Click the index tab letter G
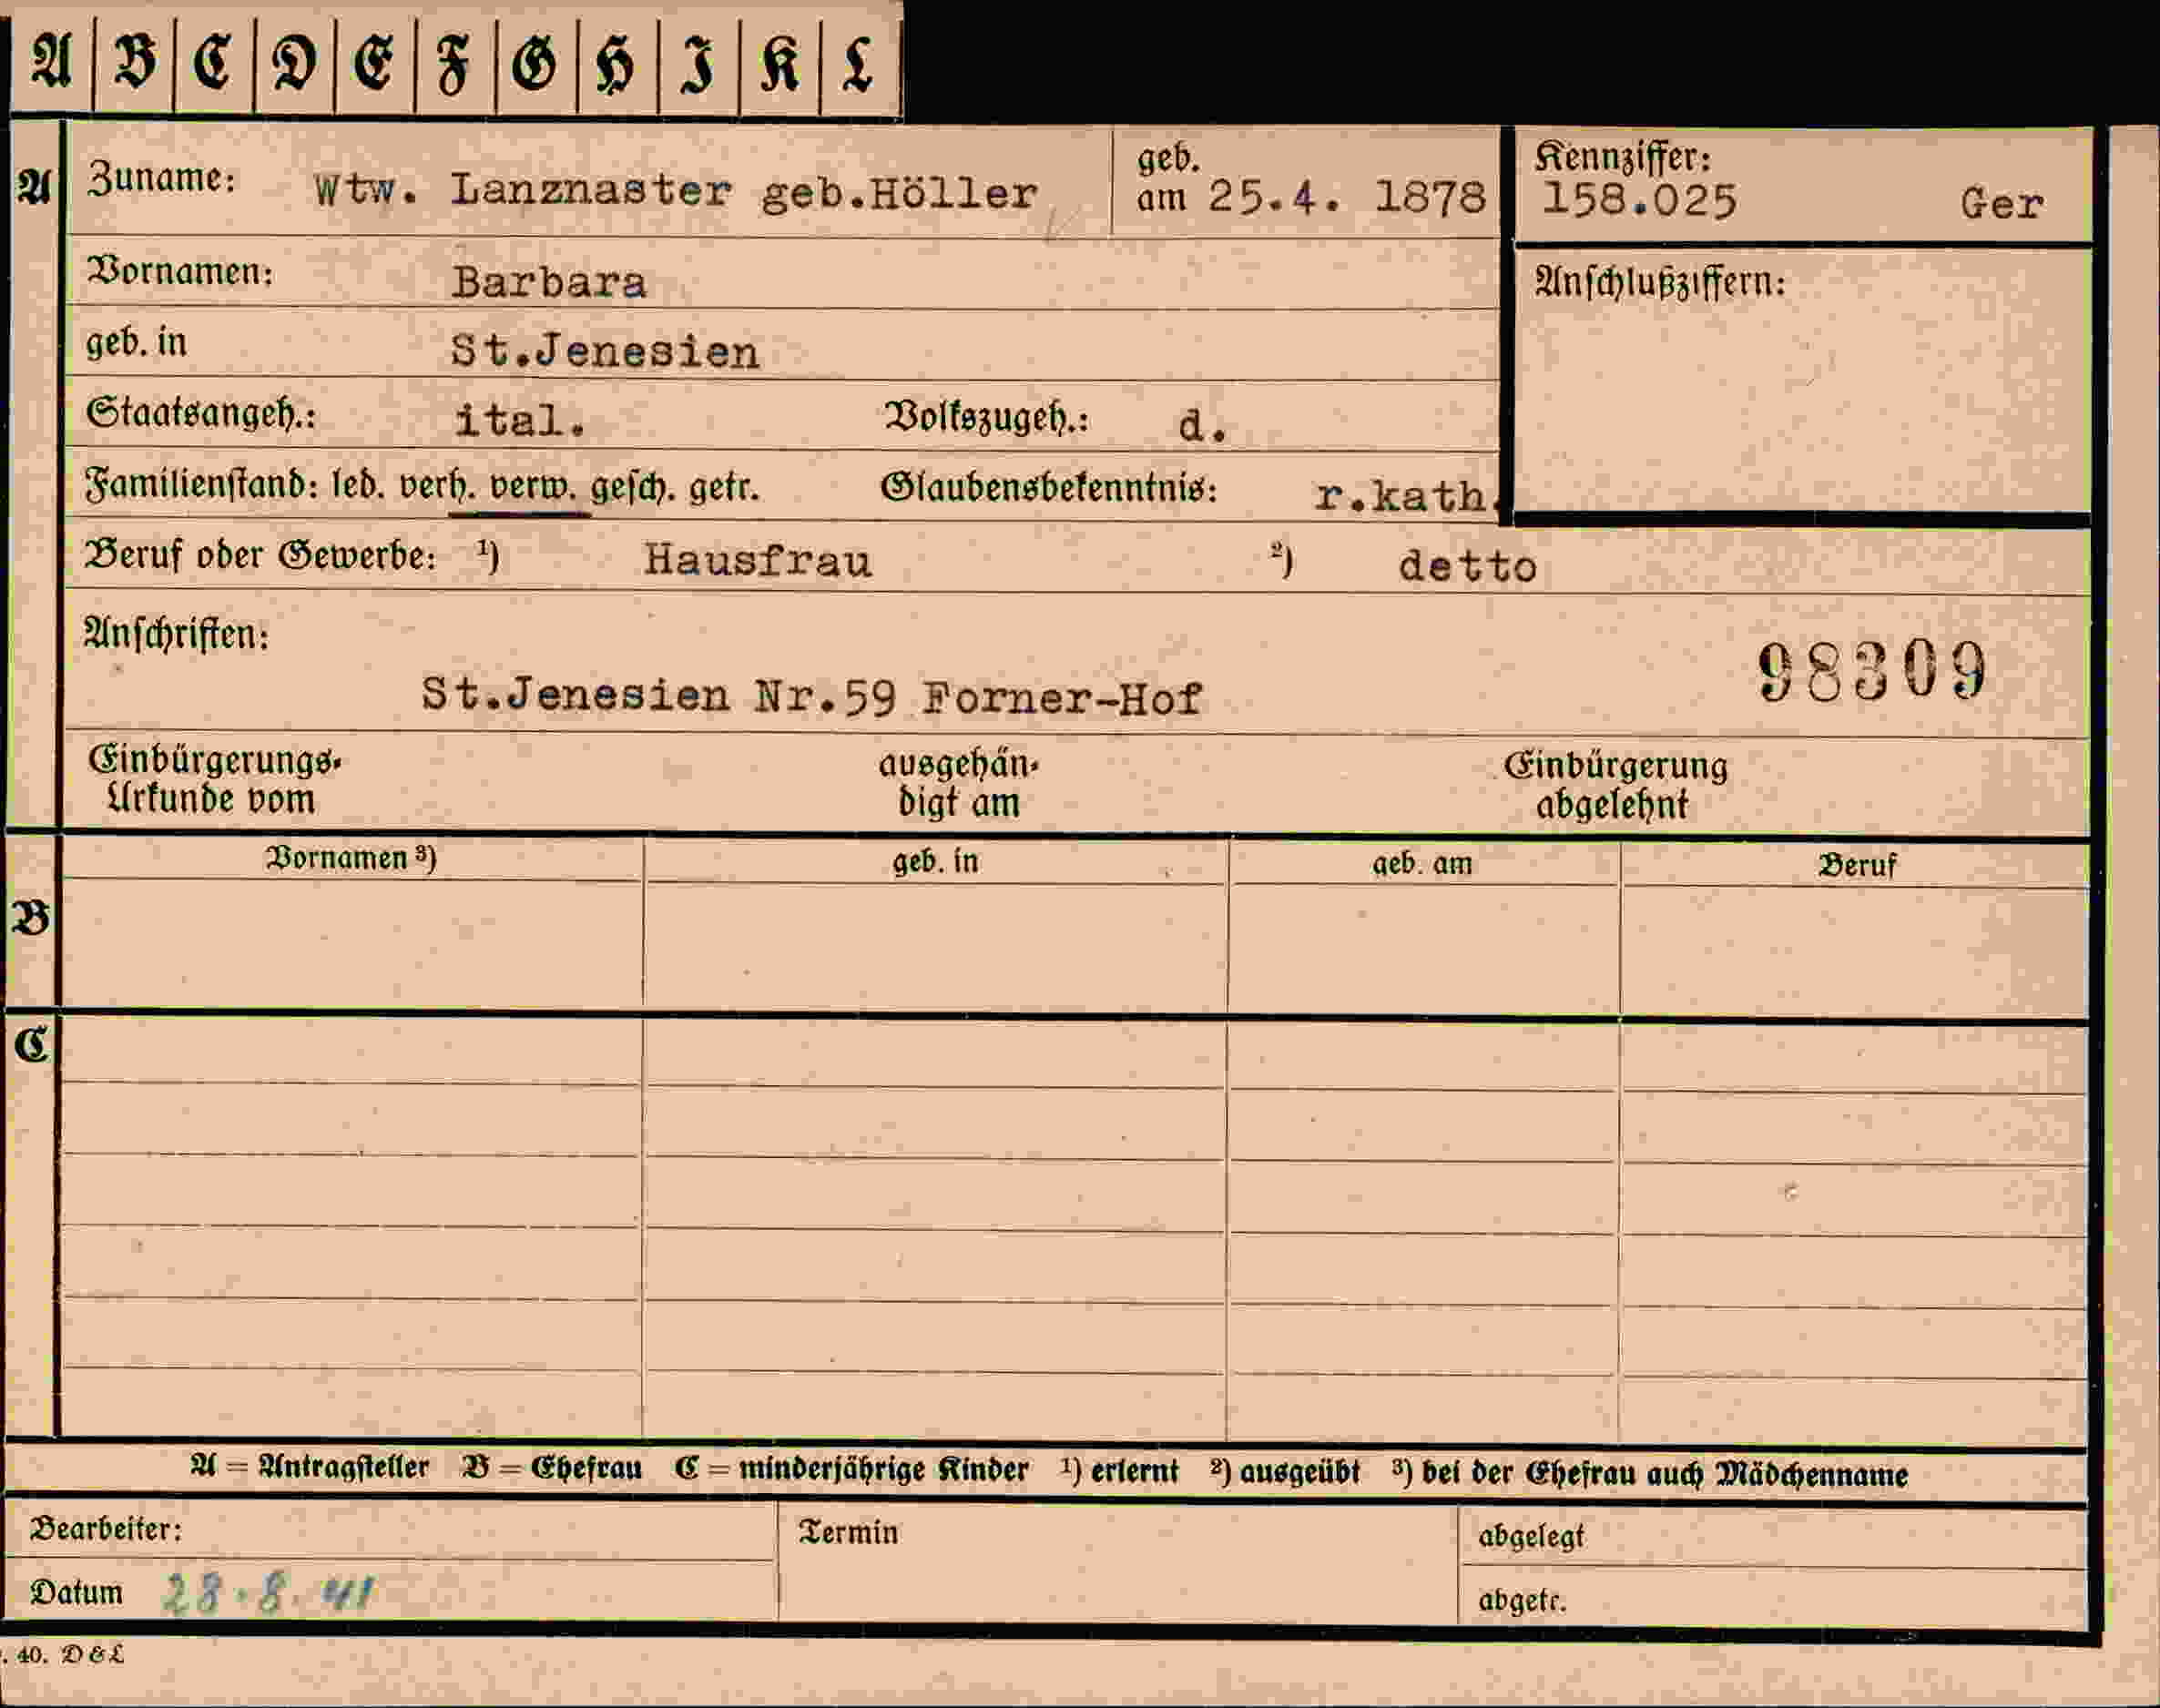 [x=535, y=62]
